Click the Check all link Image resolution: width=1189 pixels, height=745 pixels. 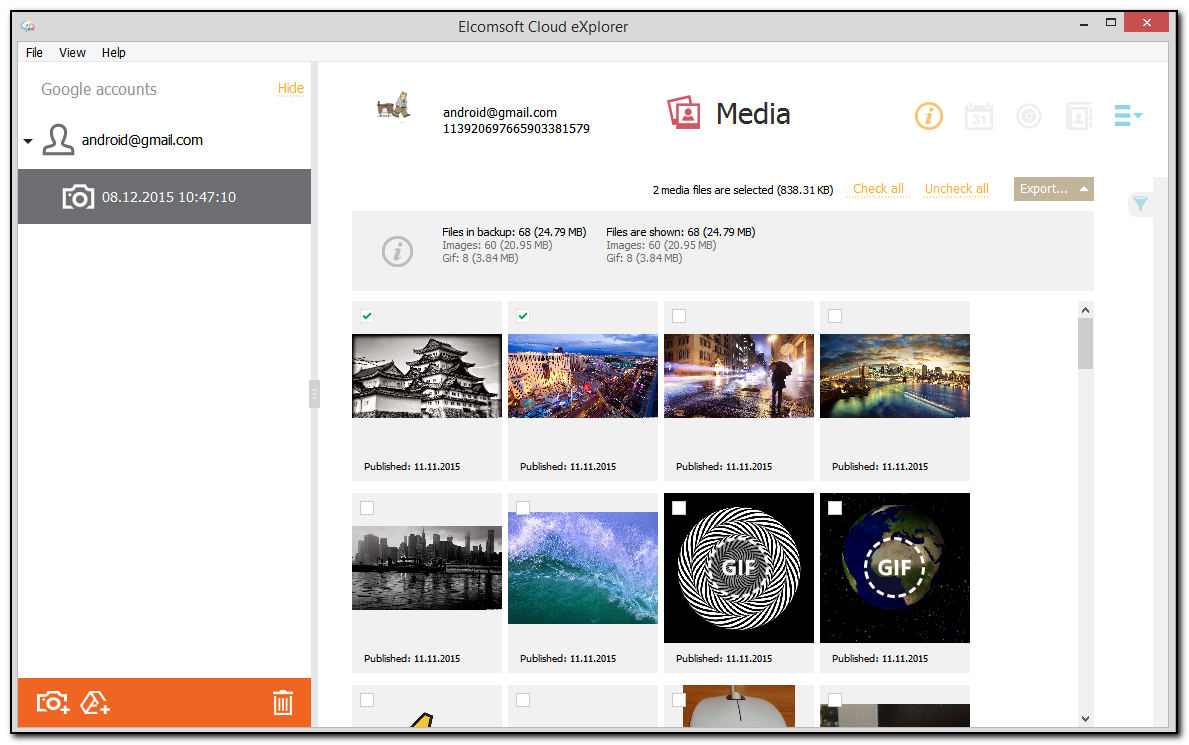(x=878, y=189)
